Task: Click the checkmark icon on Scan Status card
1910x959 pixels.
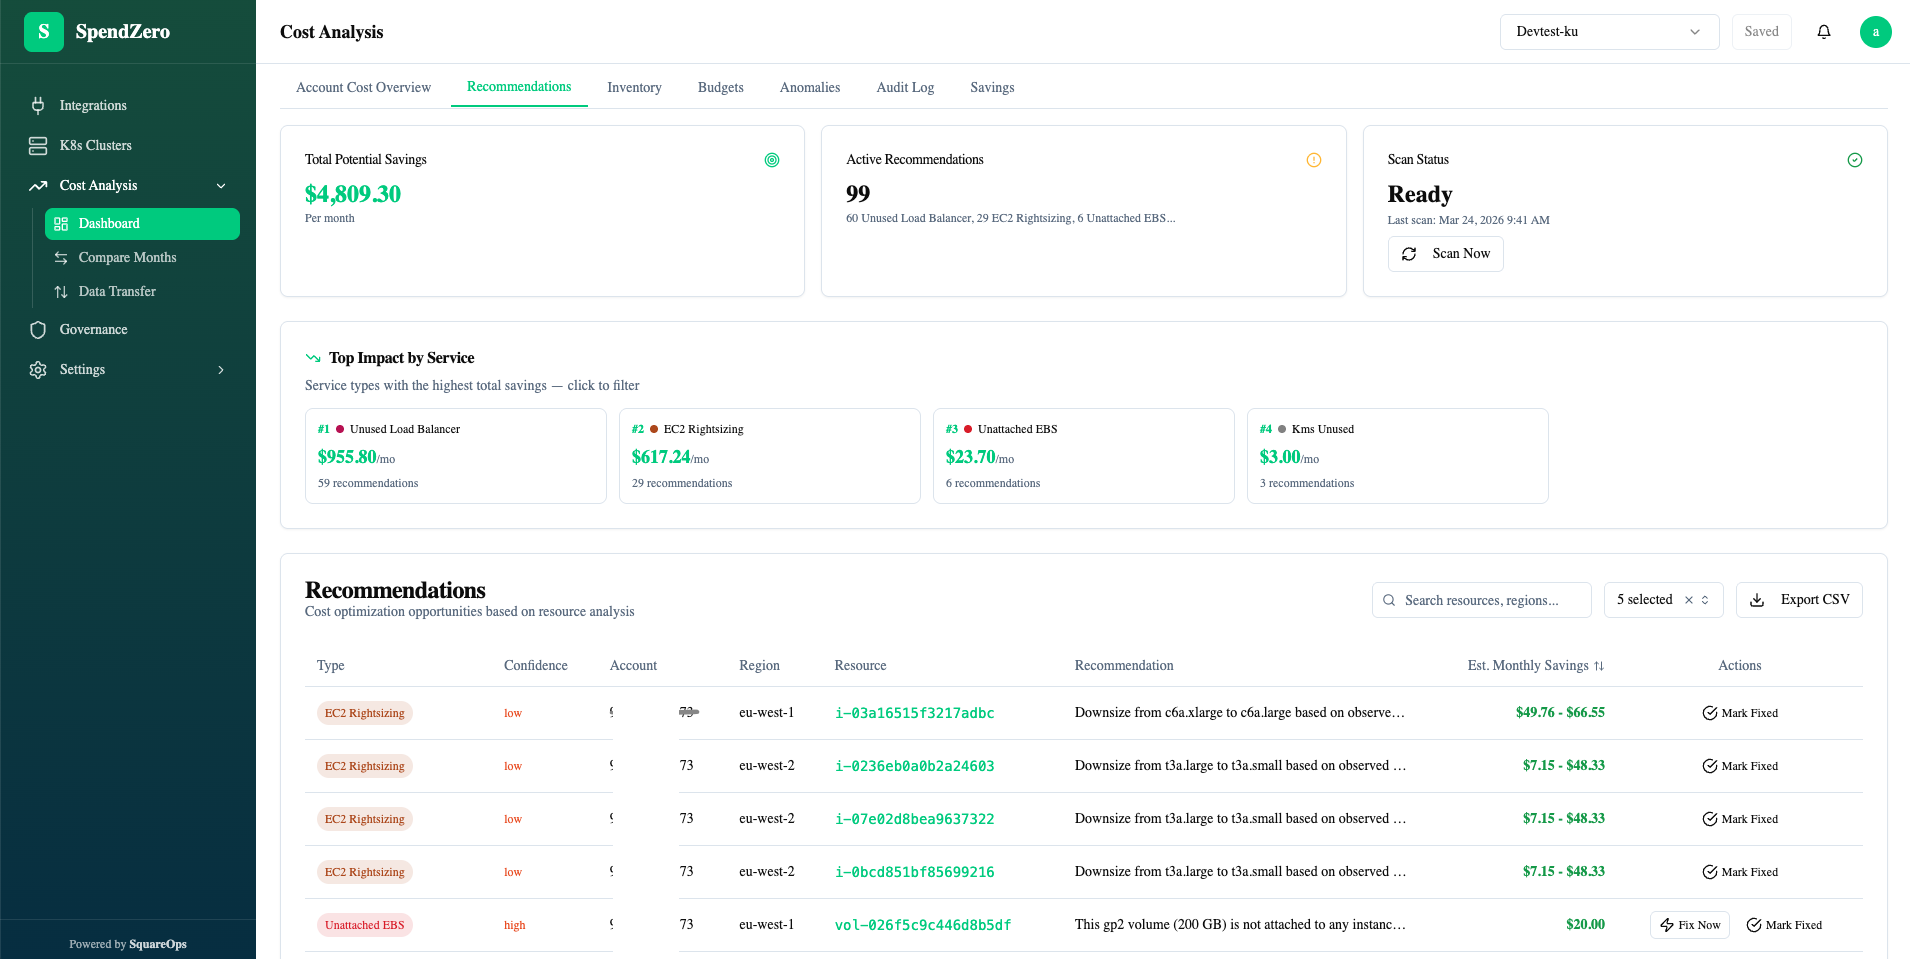Action: pos(1855,159)
